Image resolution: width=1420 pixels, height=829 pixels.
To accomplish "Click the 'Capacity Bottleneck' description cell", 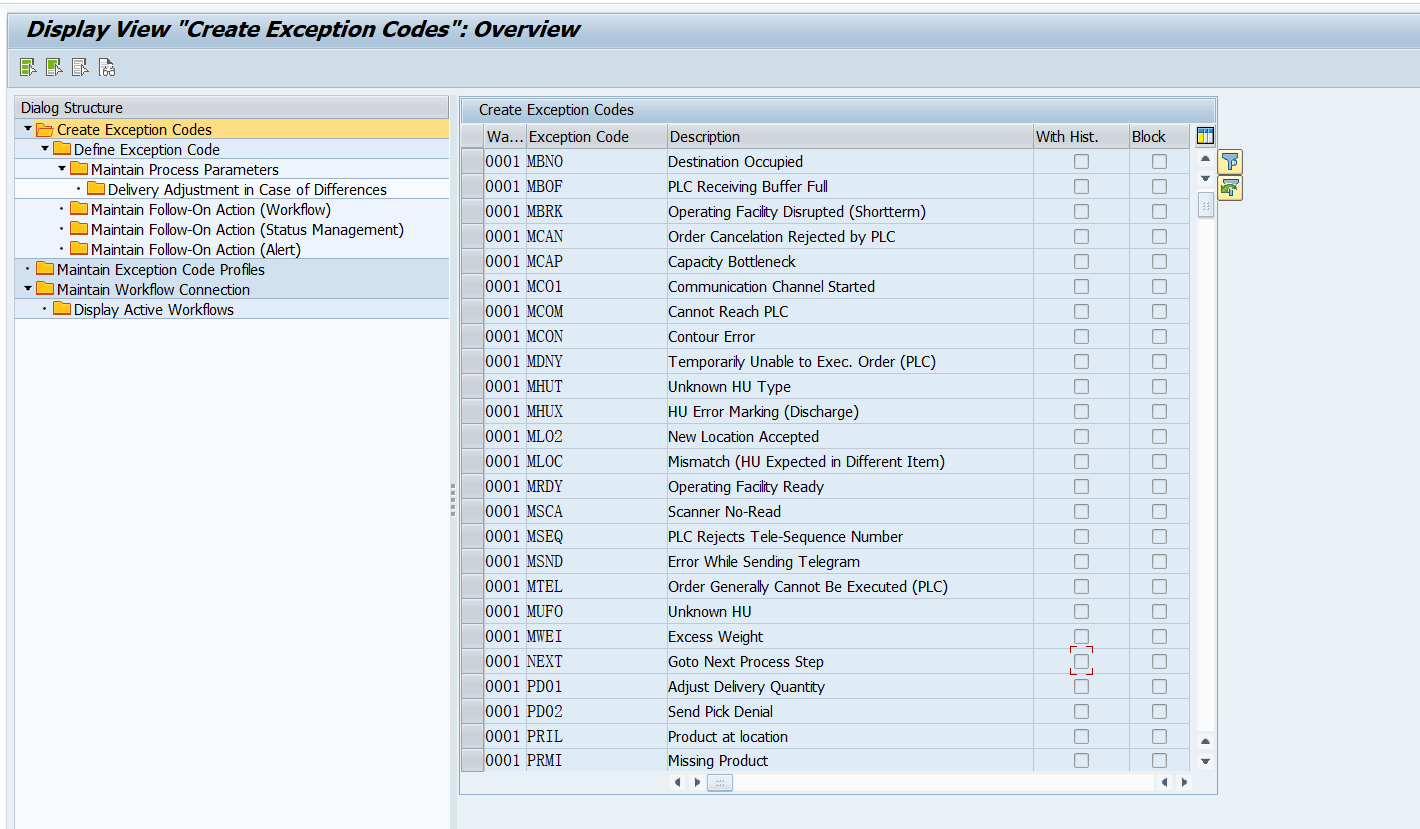I will tap(850, 262).
